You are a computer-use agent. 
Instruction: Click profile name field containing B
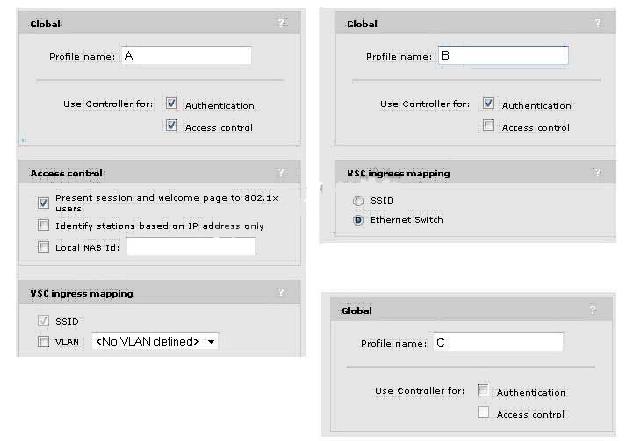point(503,55)
